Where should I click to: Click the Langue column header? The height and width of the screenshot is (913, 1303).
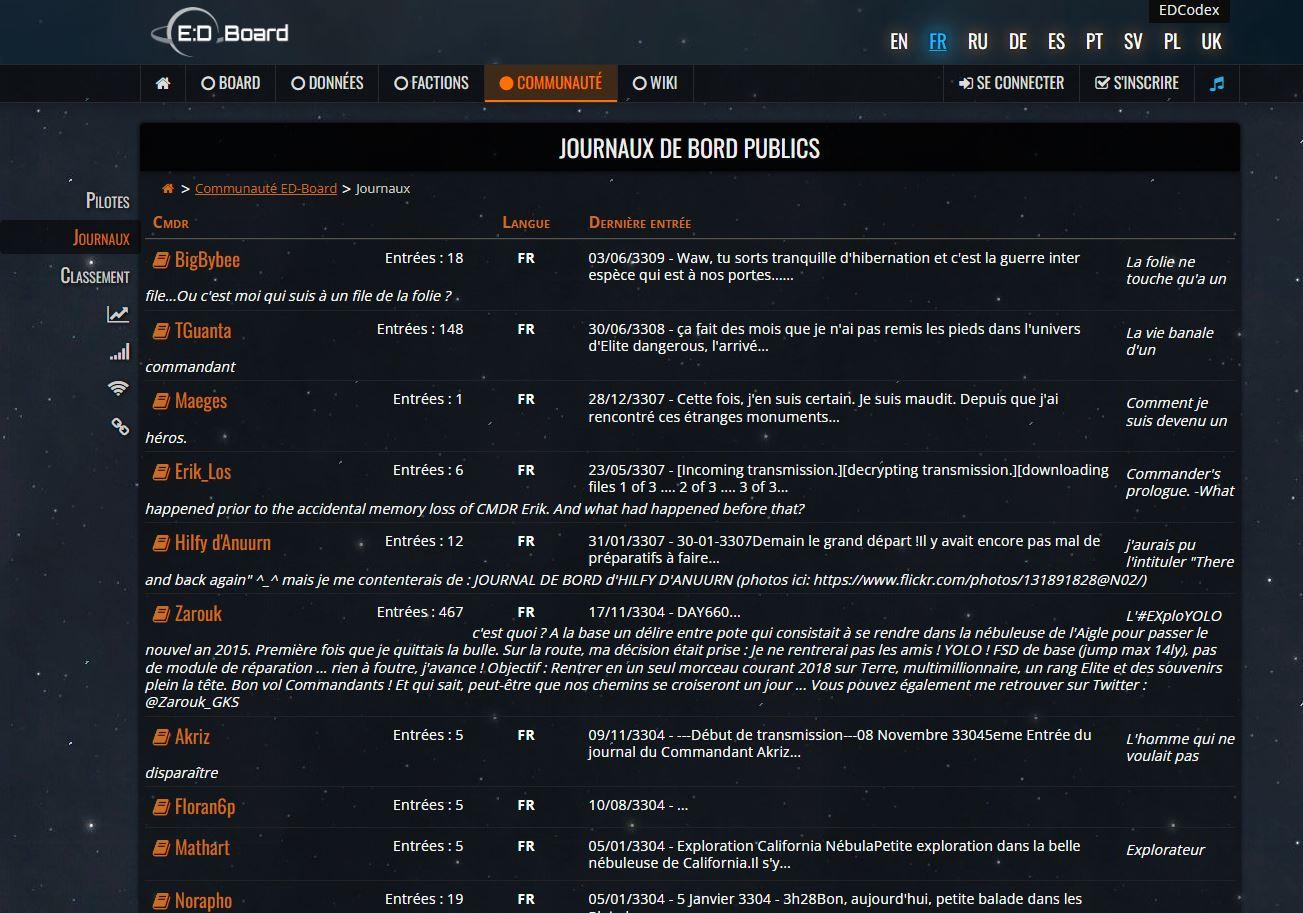526,222
